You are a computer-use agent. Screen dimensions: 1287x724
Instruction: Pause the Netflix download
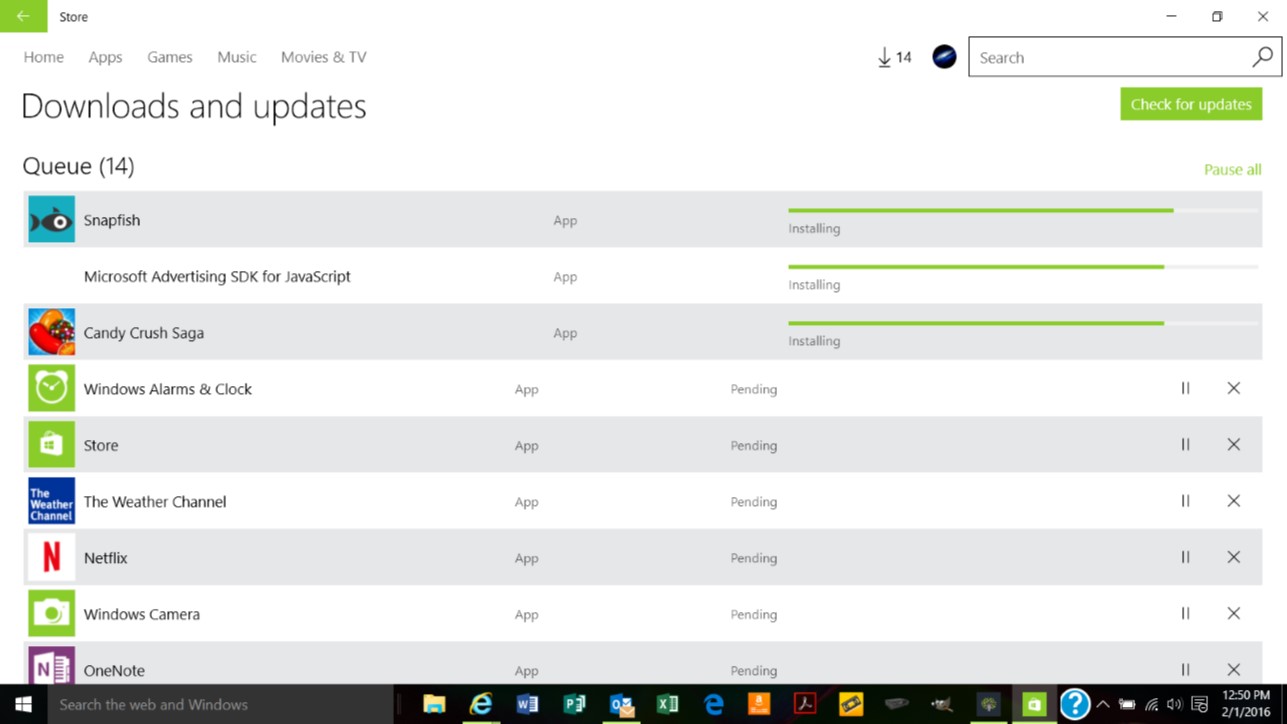[1185, 557]
